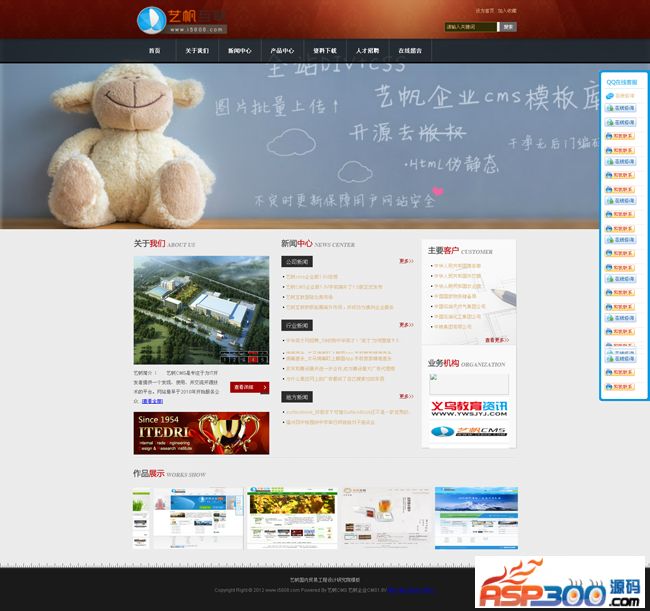This screenshot has height=611, width=650.
Task: Click 更多>> beside 公司新闻
Action: point(406,261)
